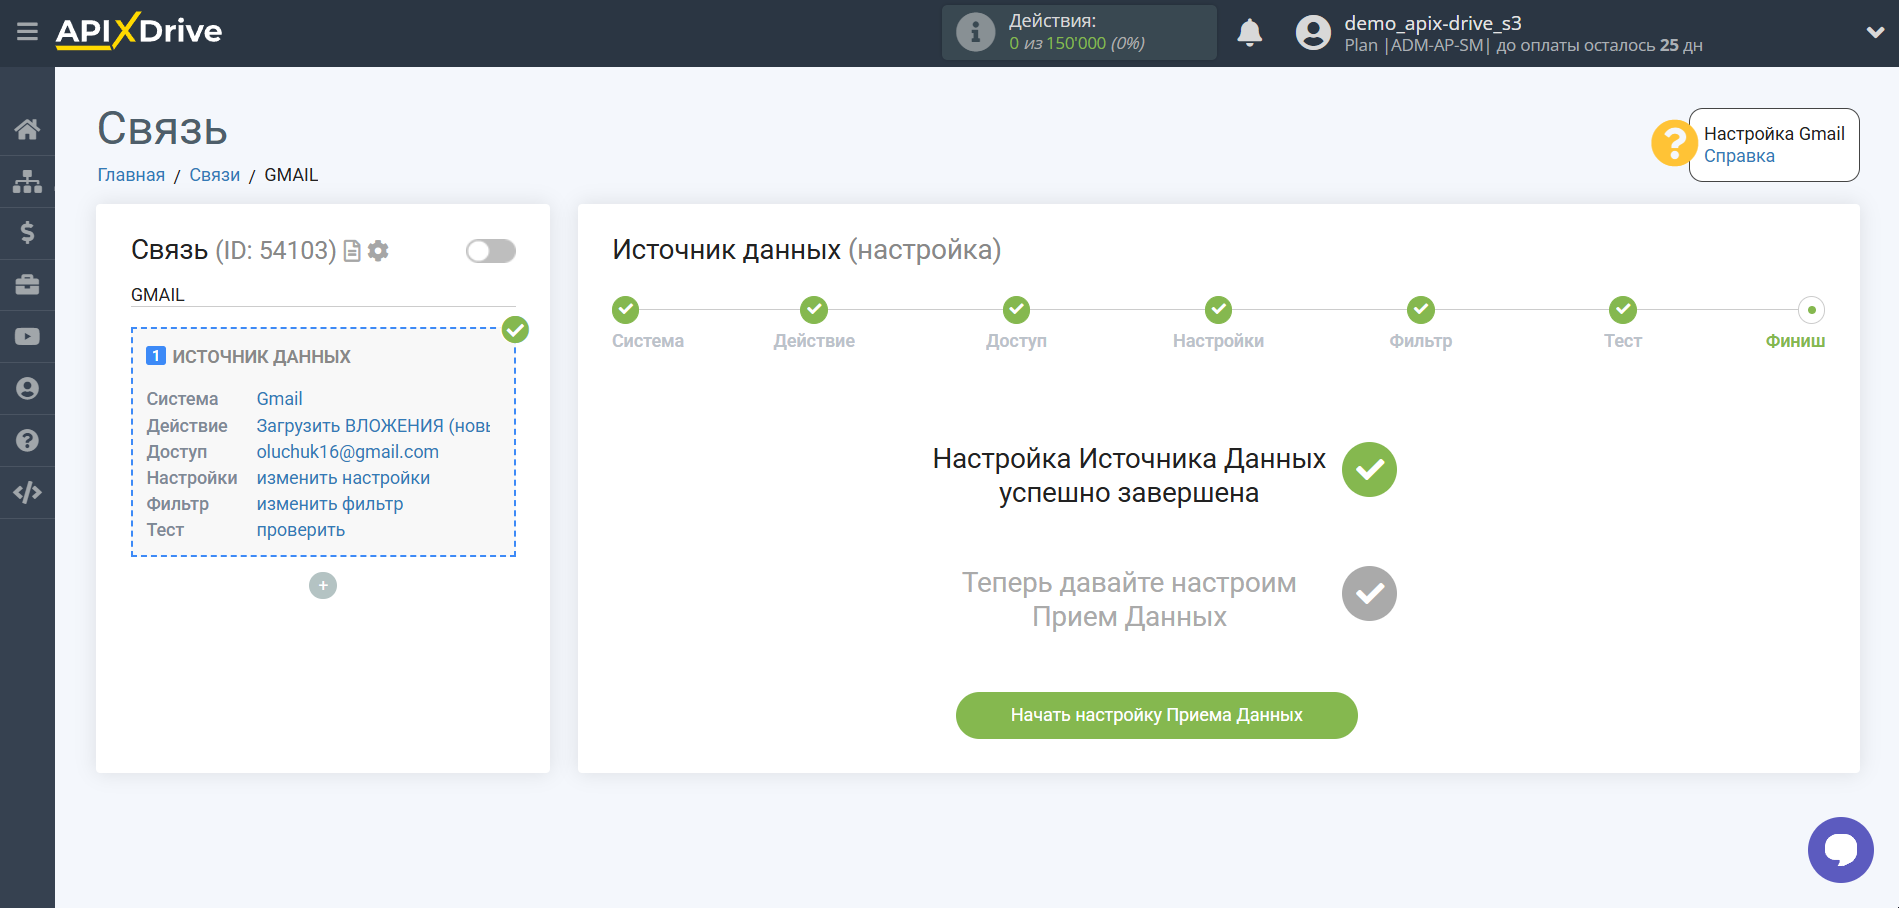
Task: Click the green success checkmark circle
Action: (x=1369, y=470)
